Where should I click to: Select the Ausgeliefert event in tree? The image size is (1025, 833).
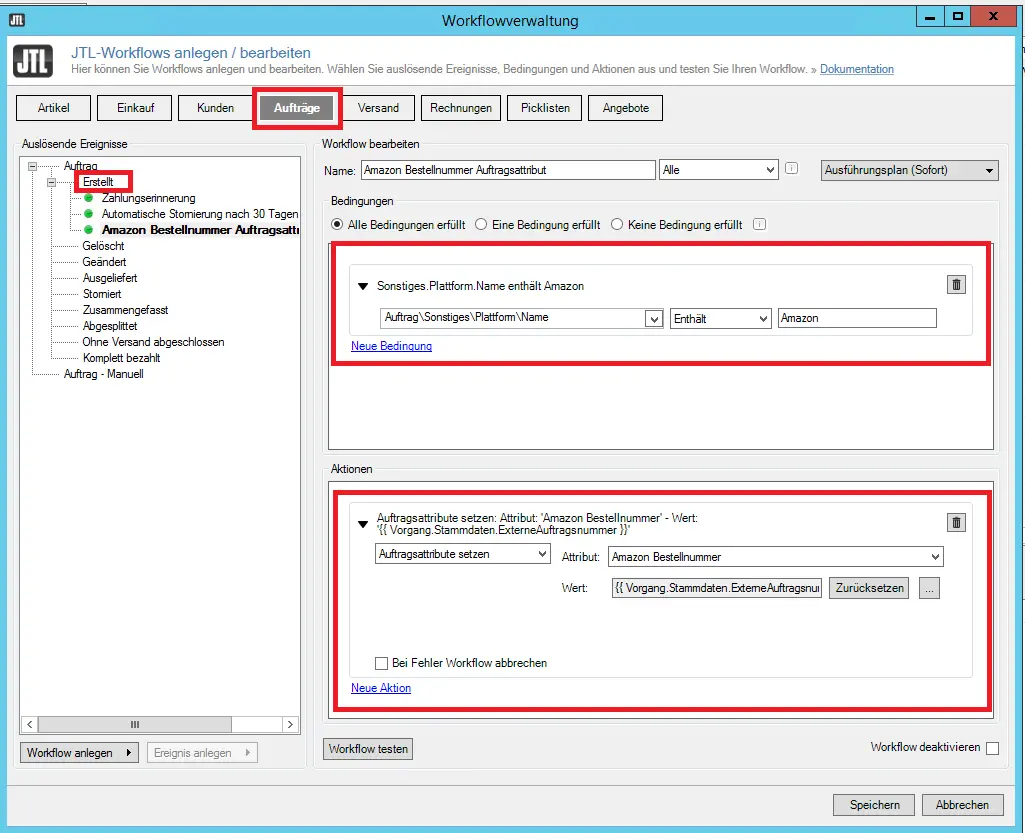tap(110, 278)
